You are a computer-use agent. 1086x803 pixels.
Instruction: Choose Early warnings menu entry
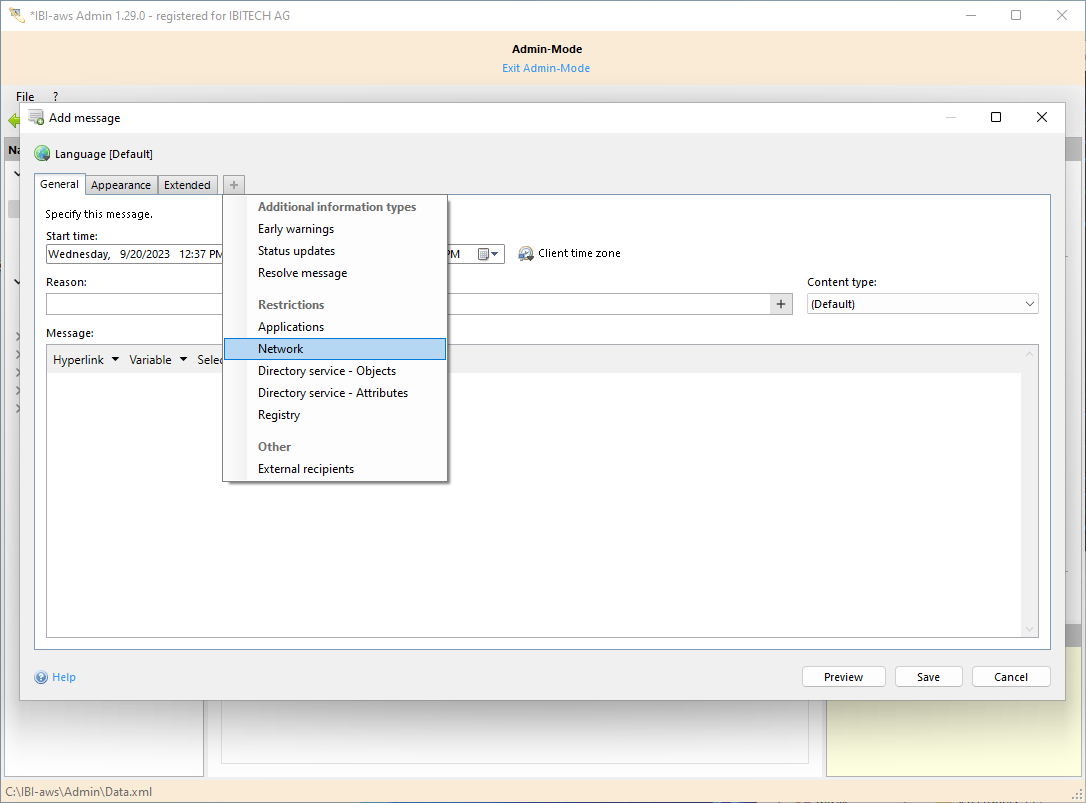point(296,229)
